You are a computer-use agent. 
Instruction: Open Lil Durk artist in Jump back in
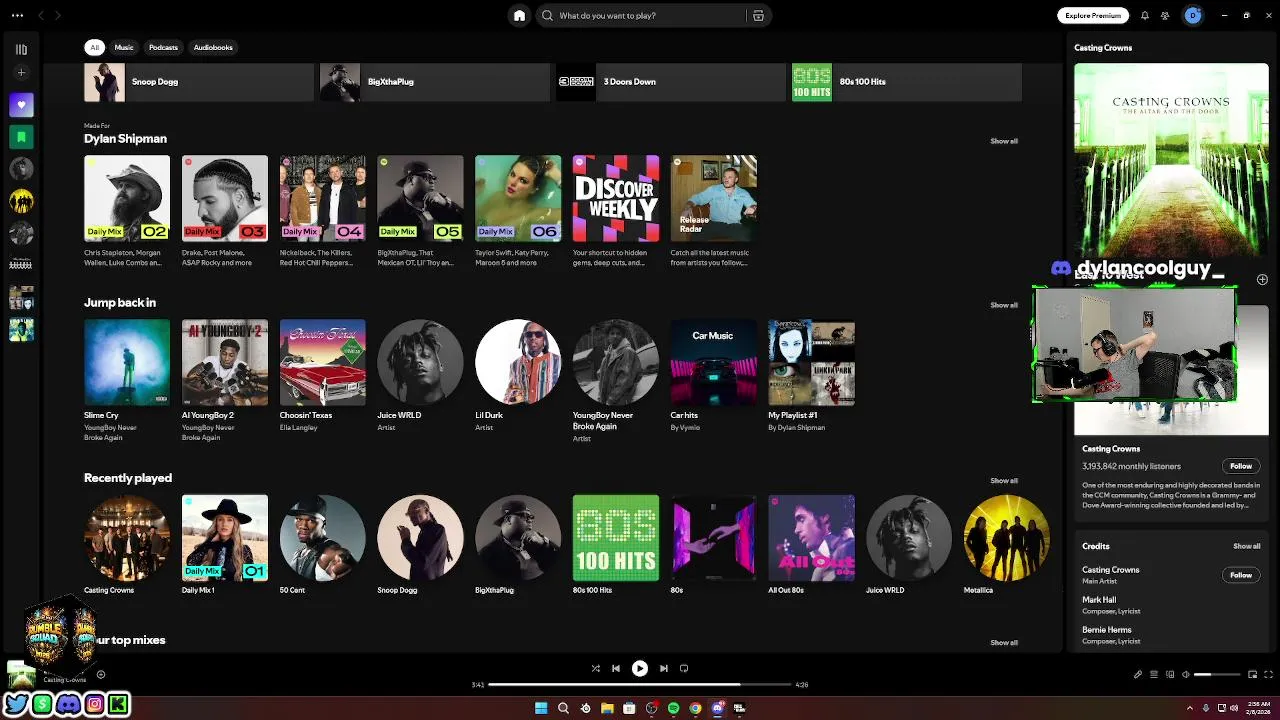[x=518, y=362]
